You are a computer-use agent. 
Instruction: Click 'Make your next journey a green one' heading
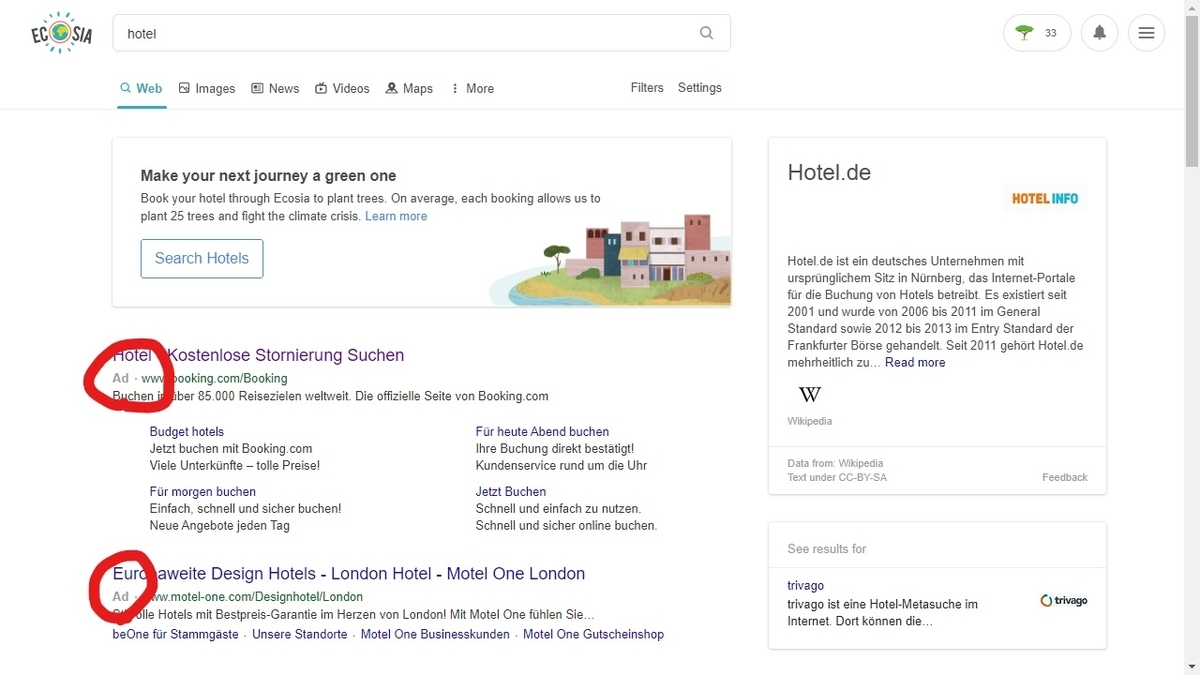[x=268, y=176]
